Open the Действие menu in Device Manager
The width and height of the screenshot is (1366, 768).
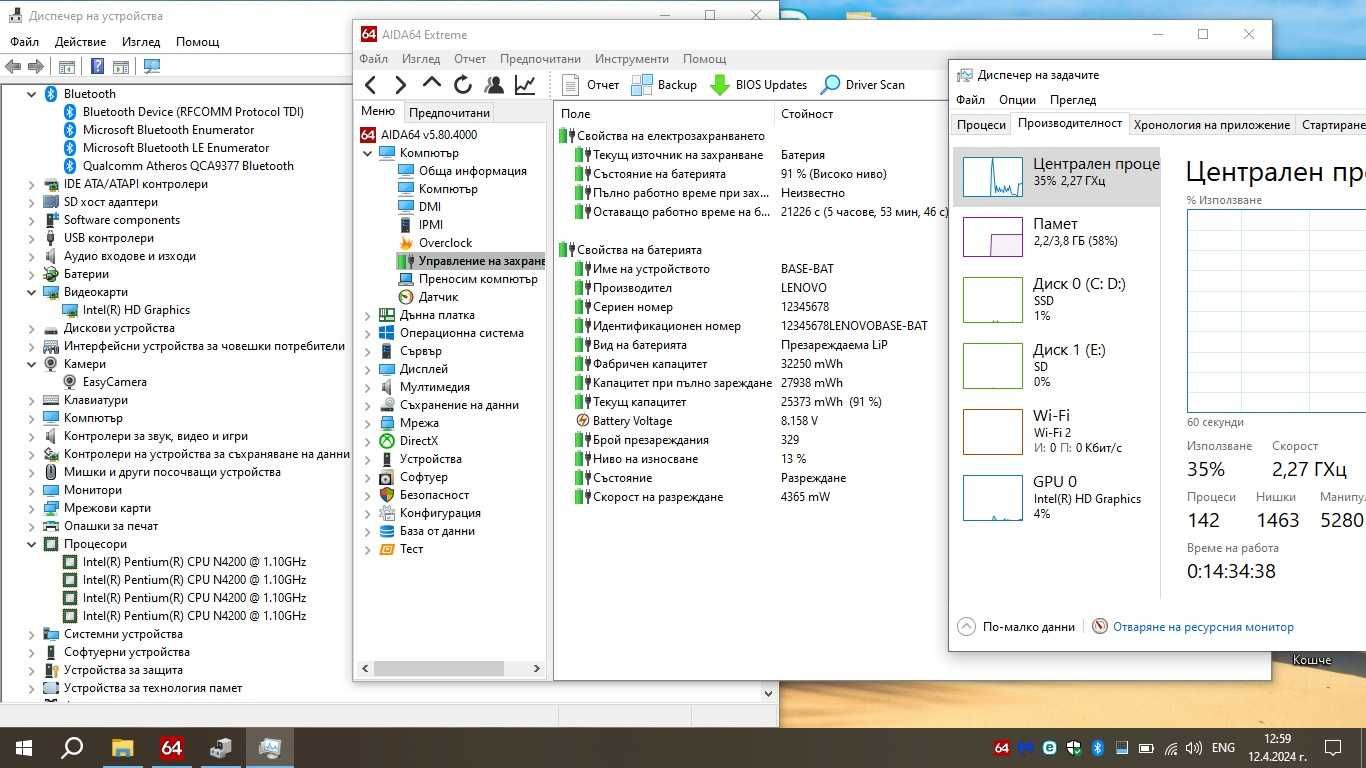point(80,42)
